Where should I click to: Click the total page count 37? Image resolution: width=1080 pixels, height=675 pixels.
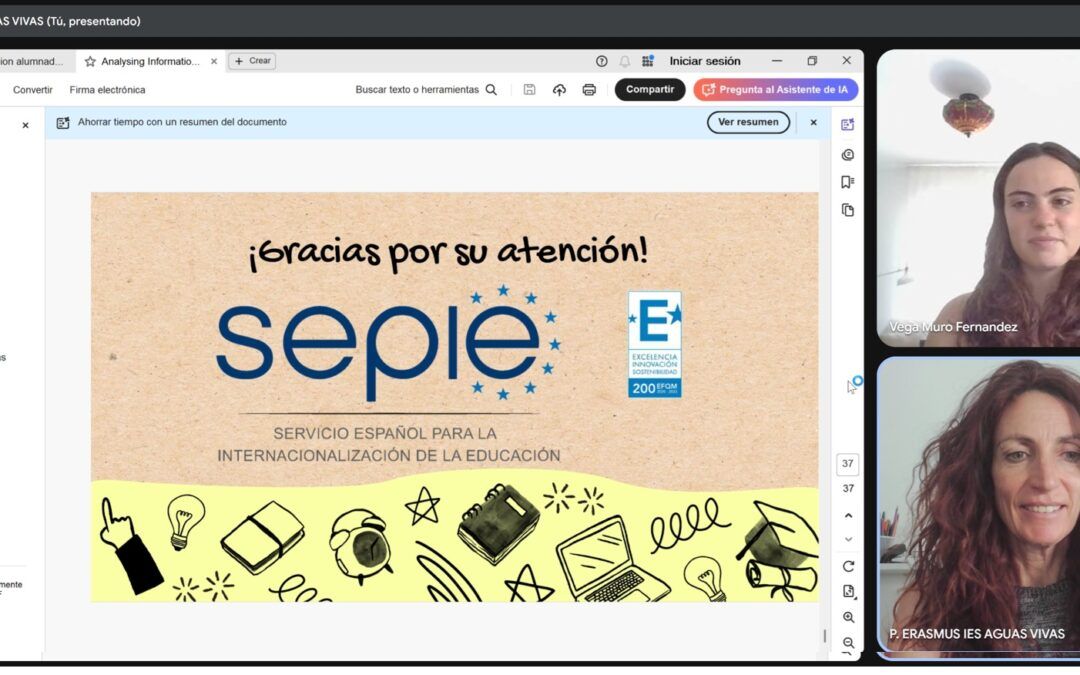click(x=848, y=488)
